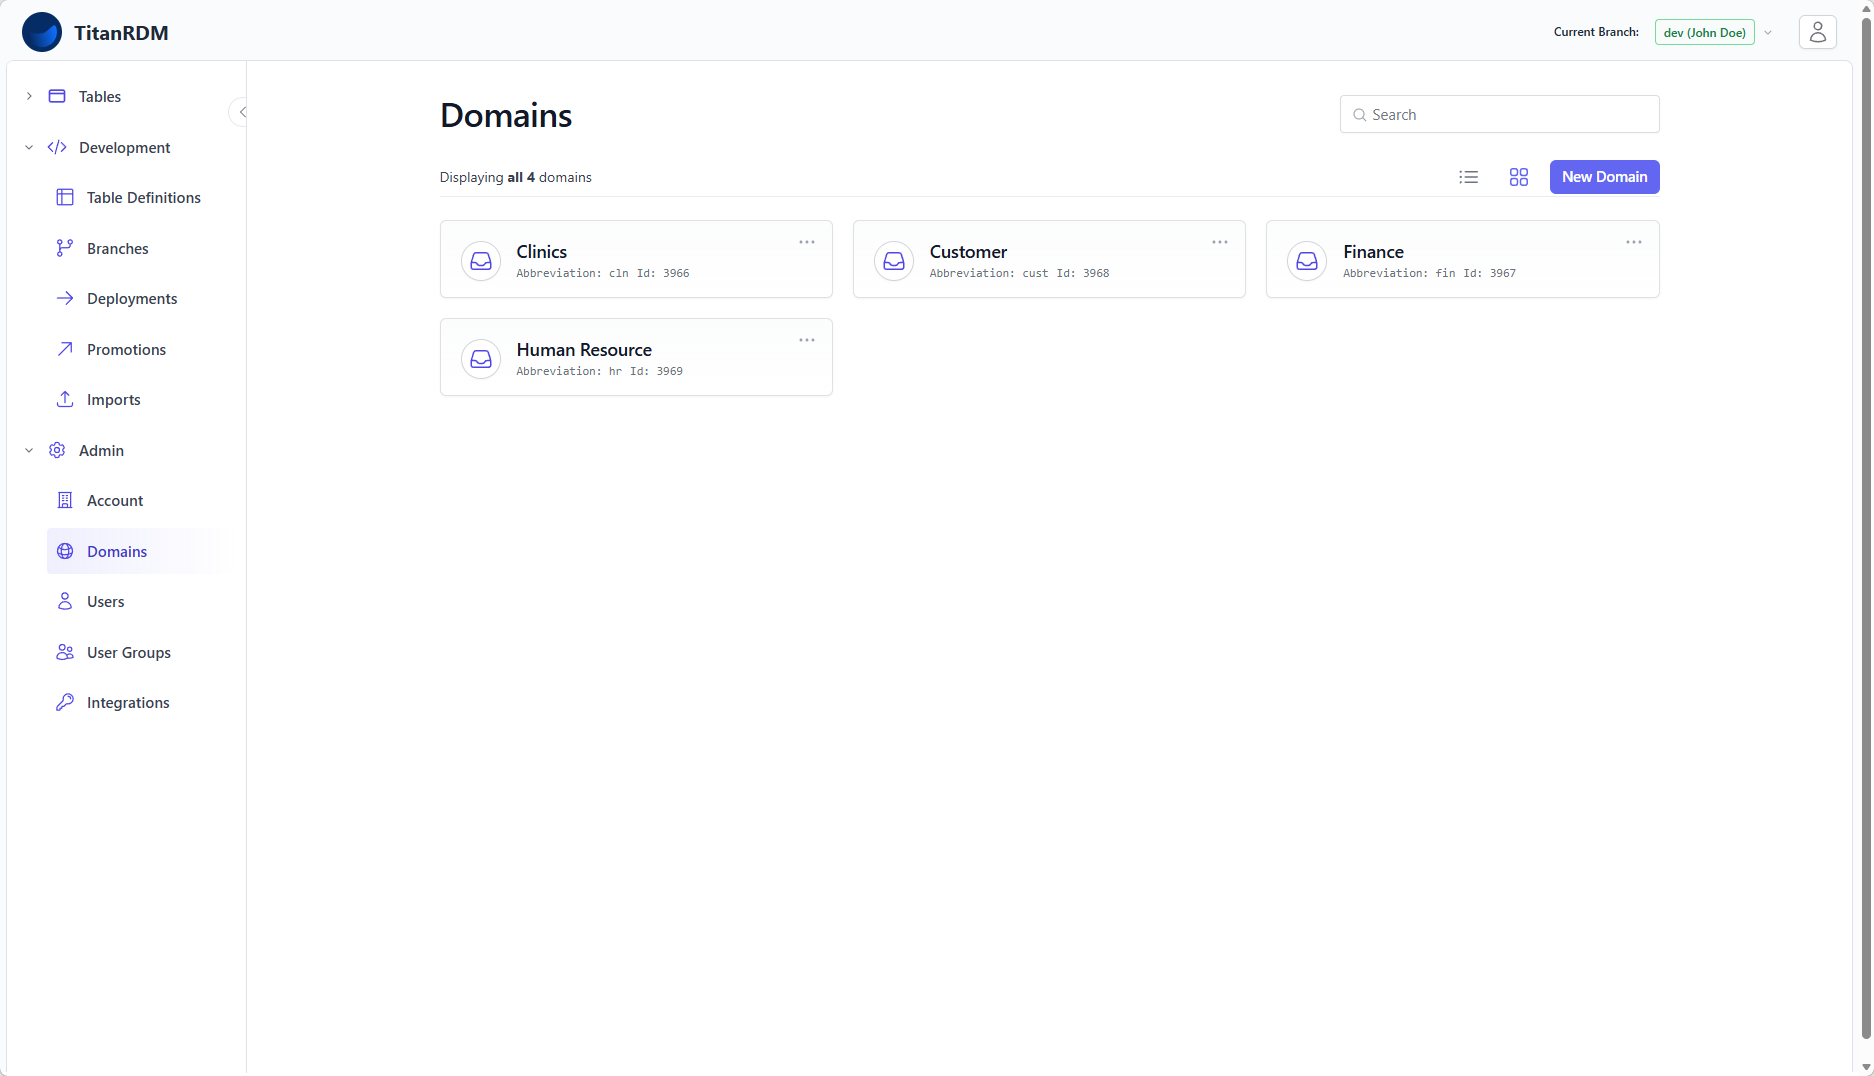Screen dimensions: 1874x1076
Task: Click the Imports upload icon
Action: coord(65,399)
